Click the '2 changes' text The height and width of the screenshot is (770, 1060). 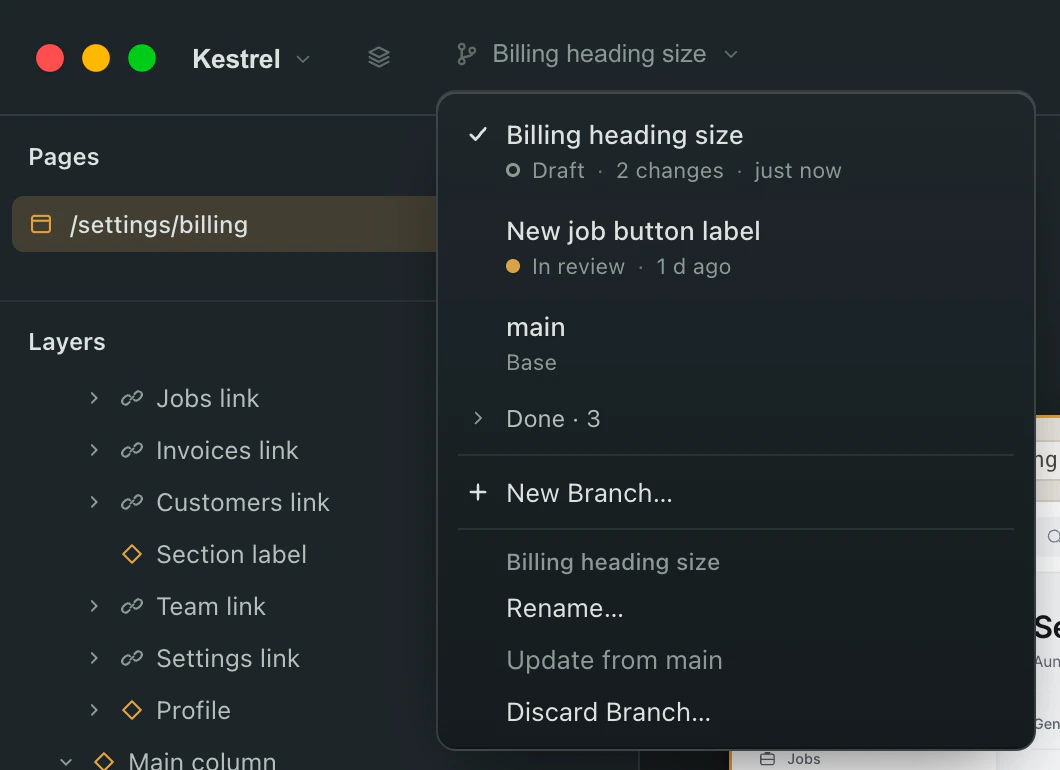click(x=669, y=170)
